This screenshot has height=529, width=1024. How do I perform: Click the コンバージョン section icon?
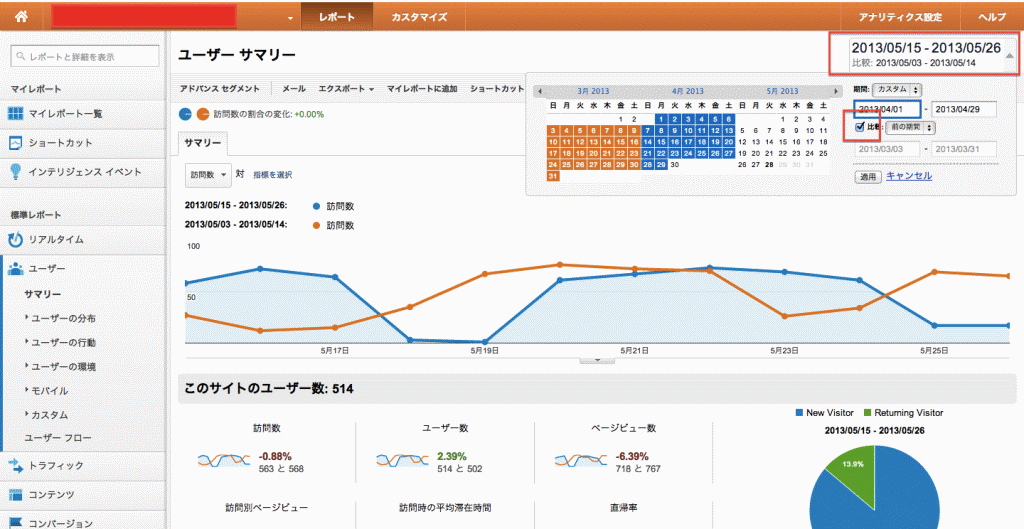(x=16, y=522)
